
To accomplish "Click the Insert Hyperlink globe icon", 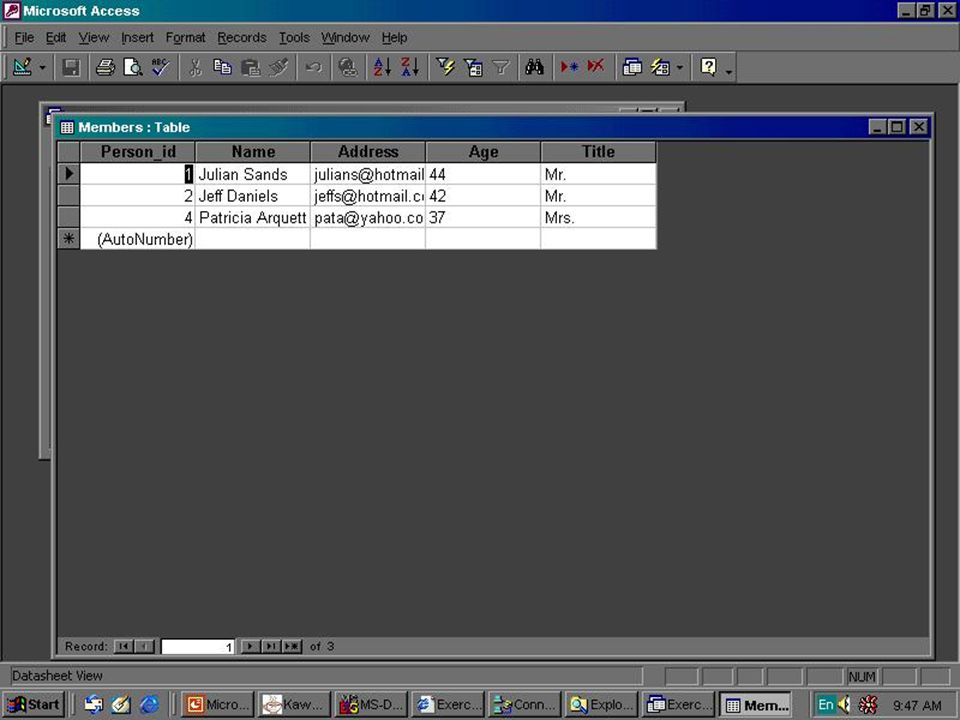I will 348,67.
